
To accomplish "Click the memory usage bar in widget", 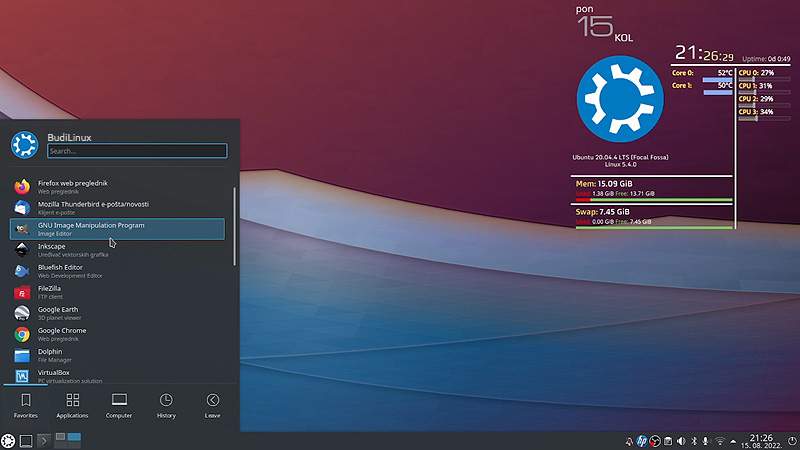I will tap(654, 200).
